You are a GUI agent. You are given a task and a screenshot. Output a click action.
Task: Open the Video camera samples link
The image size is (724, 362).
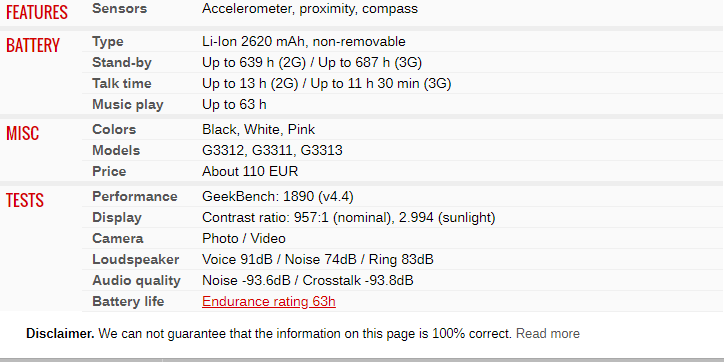pos(268,239)
